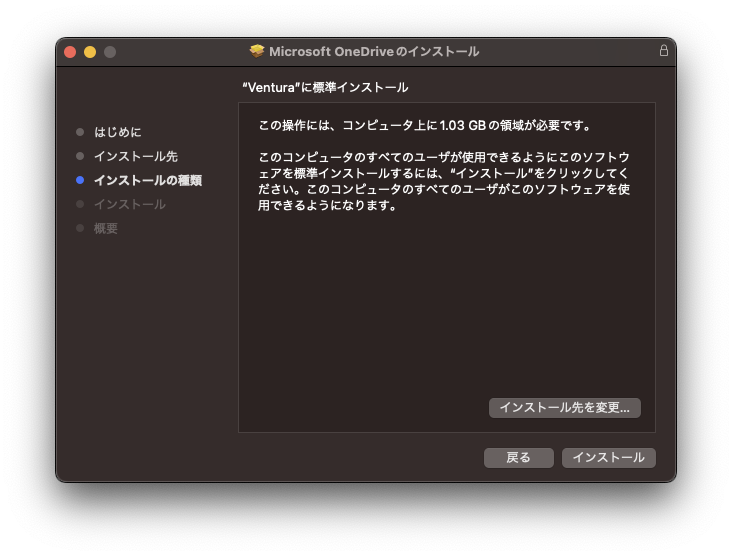Image resolution: width=732 pixels, height=556 pixels.
Task: Select the はじめに step in the sidebar
Action: click(118, 132)
